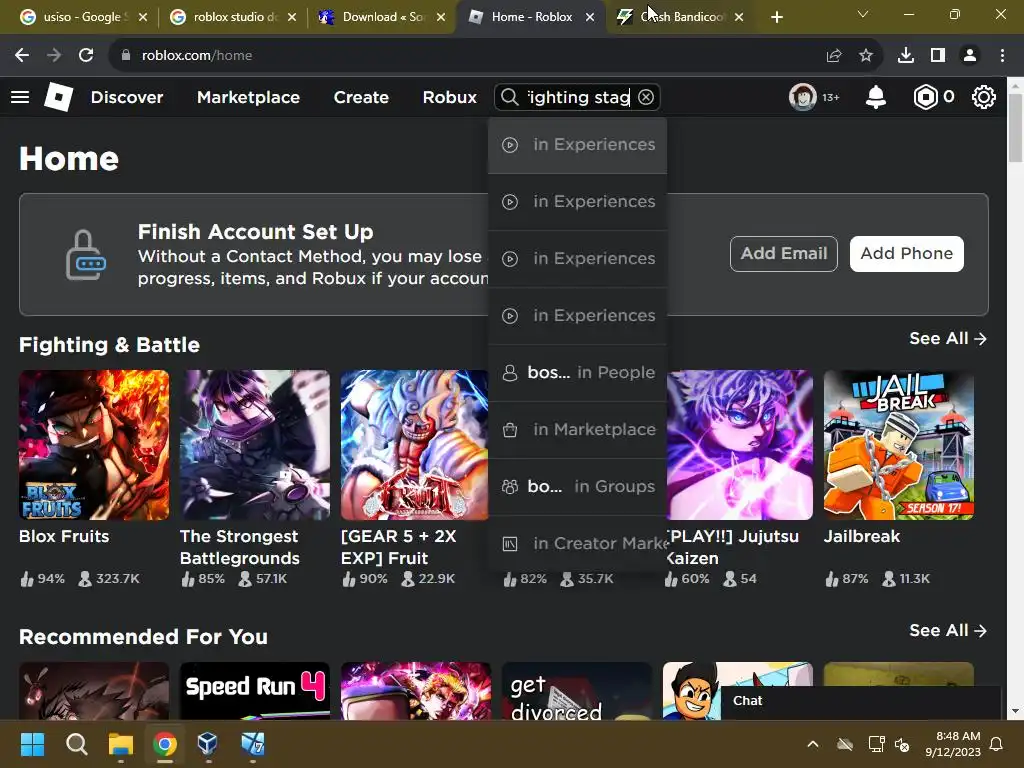
Task: Open the tab search dropdown arrow
Action: coord(863,14)
